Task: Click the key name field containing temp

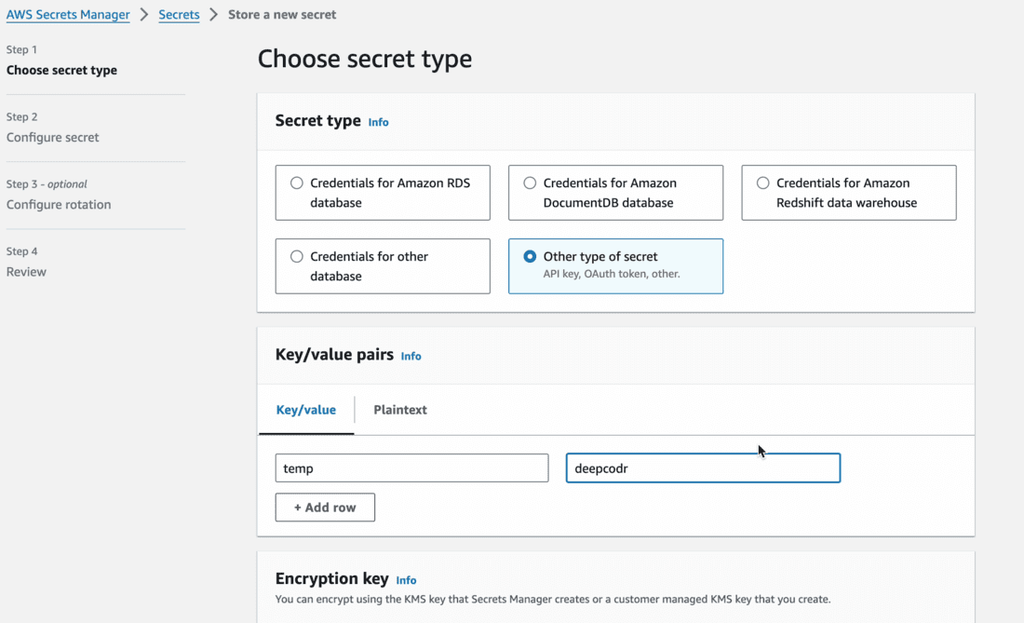Action: pyautogui.click(x=411, y=467)
